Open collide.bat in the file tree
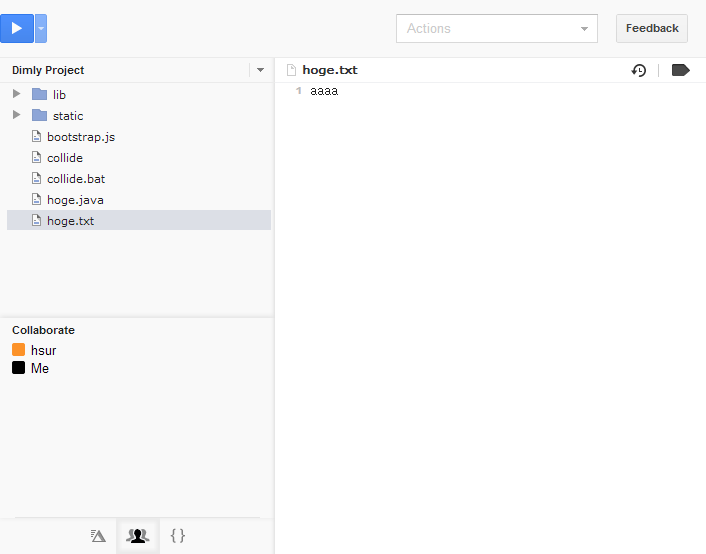 click(75, 179)
